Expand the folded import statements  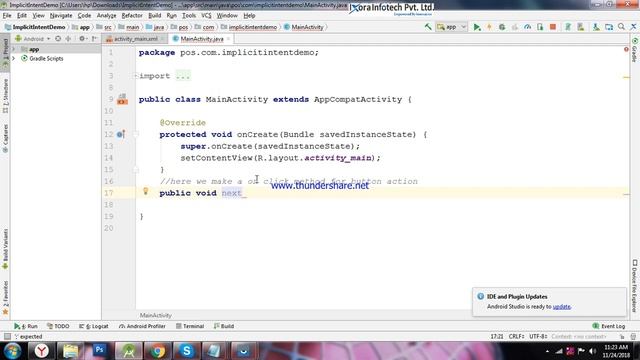[x=136, y=76]
